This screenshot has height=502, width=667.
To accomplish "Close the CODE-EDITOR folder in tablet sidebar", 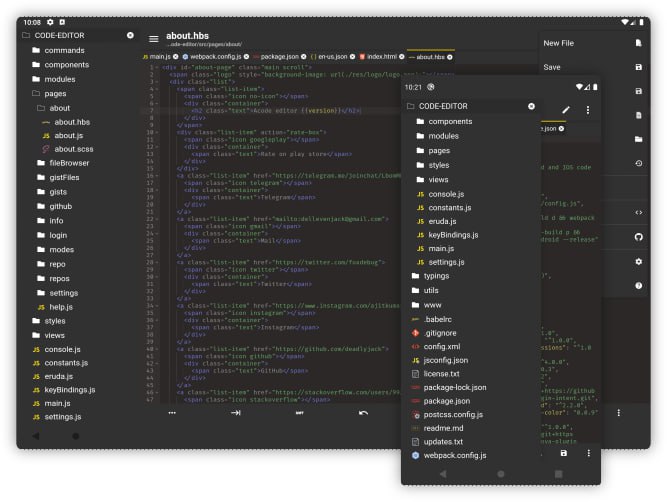I will coord(130,35).
